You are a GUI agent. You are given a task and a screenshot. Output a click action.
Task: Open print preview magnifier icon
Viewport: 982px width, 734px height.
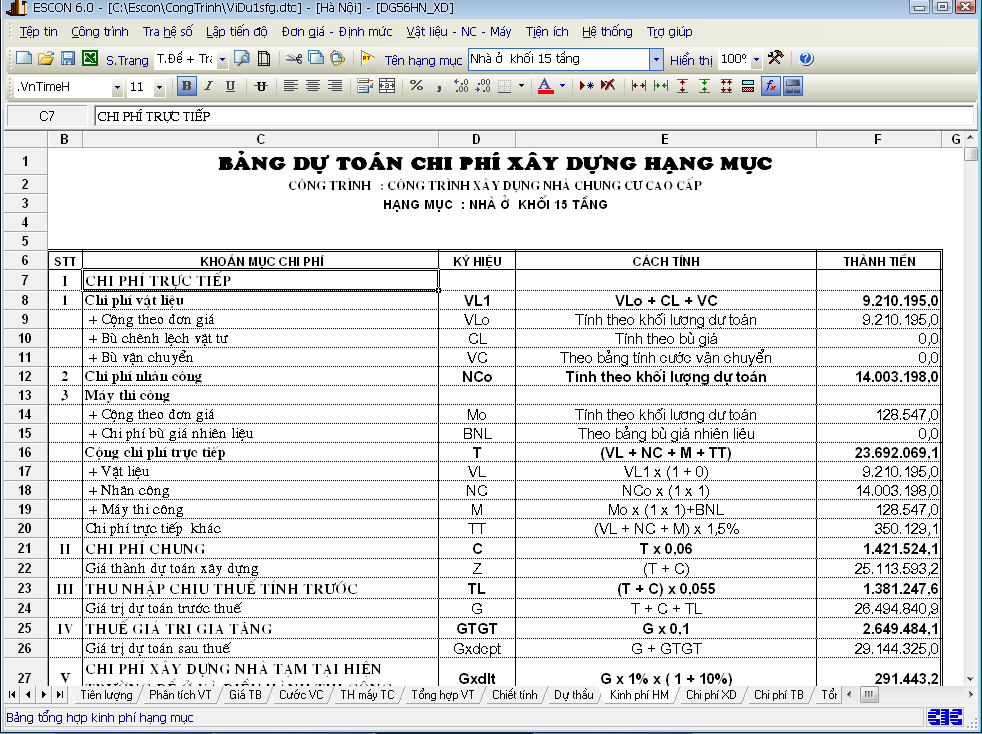[x=242, y=59]
